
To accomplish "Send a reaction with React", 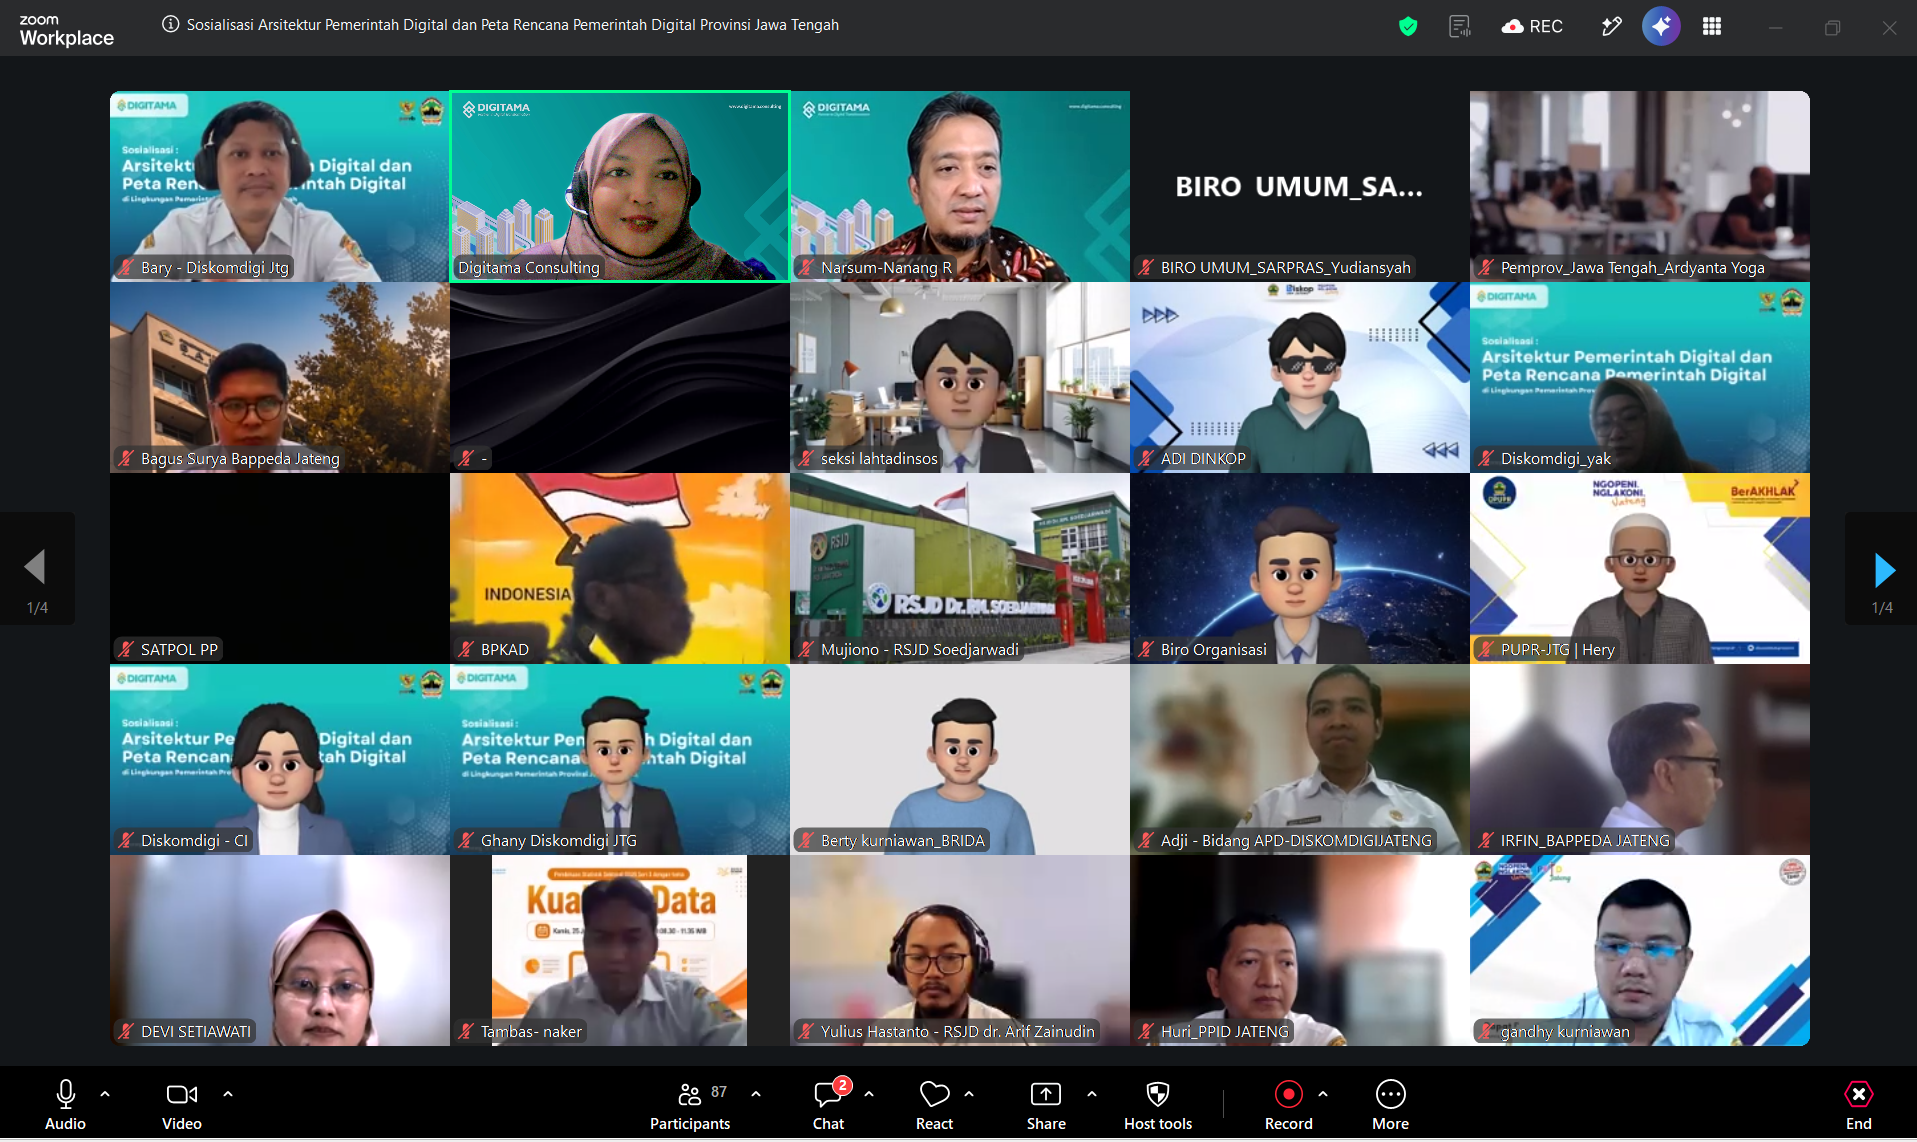I will coord(935,1105).
